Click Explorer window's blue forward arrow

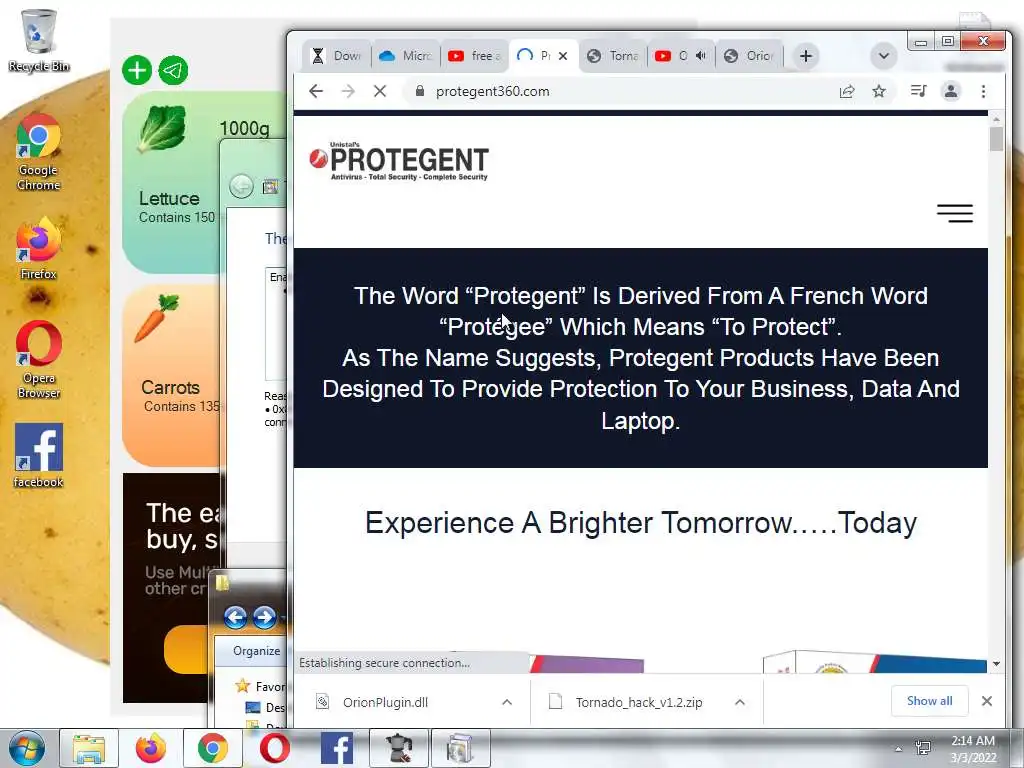264,616
